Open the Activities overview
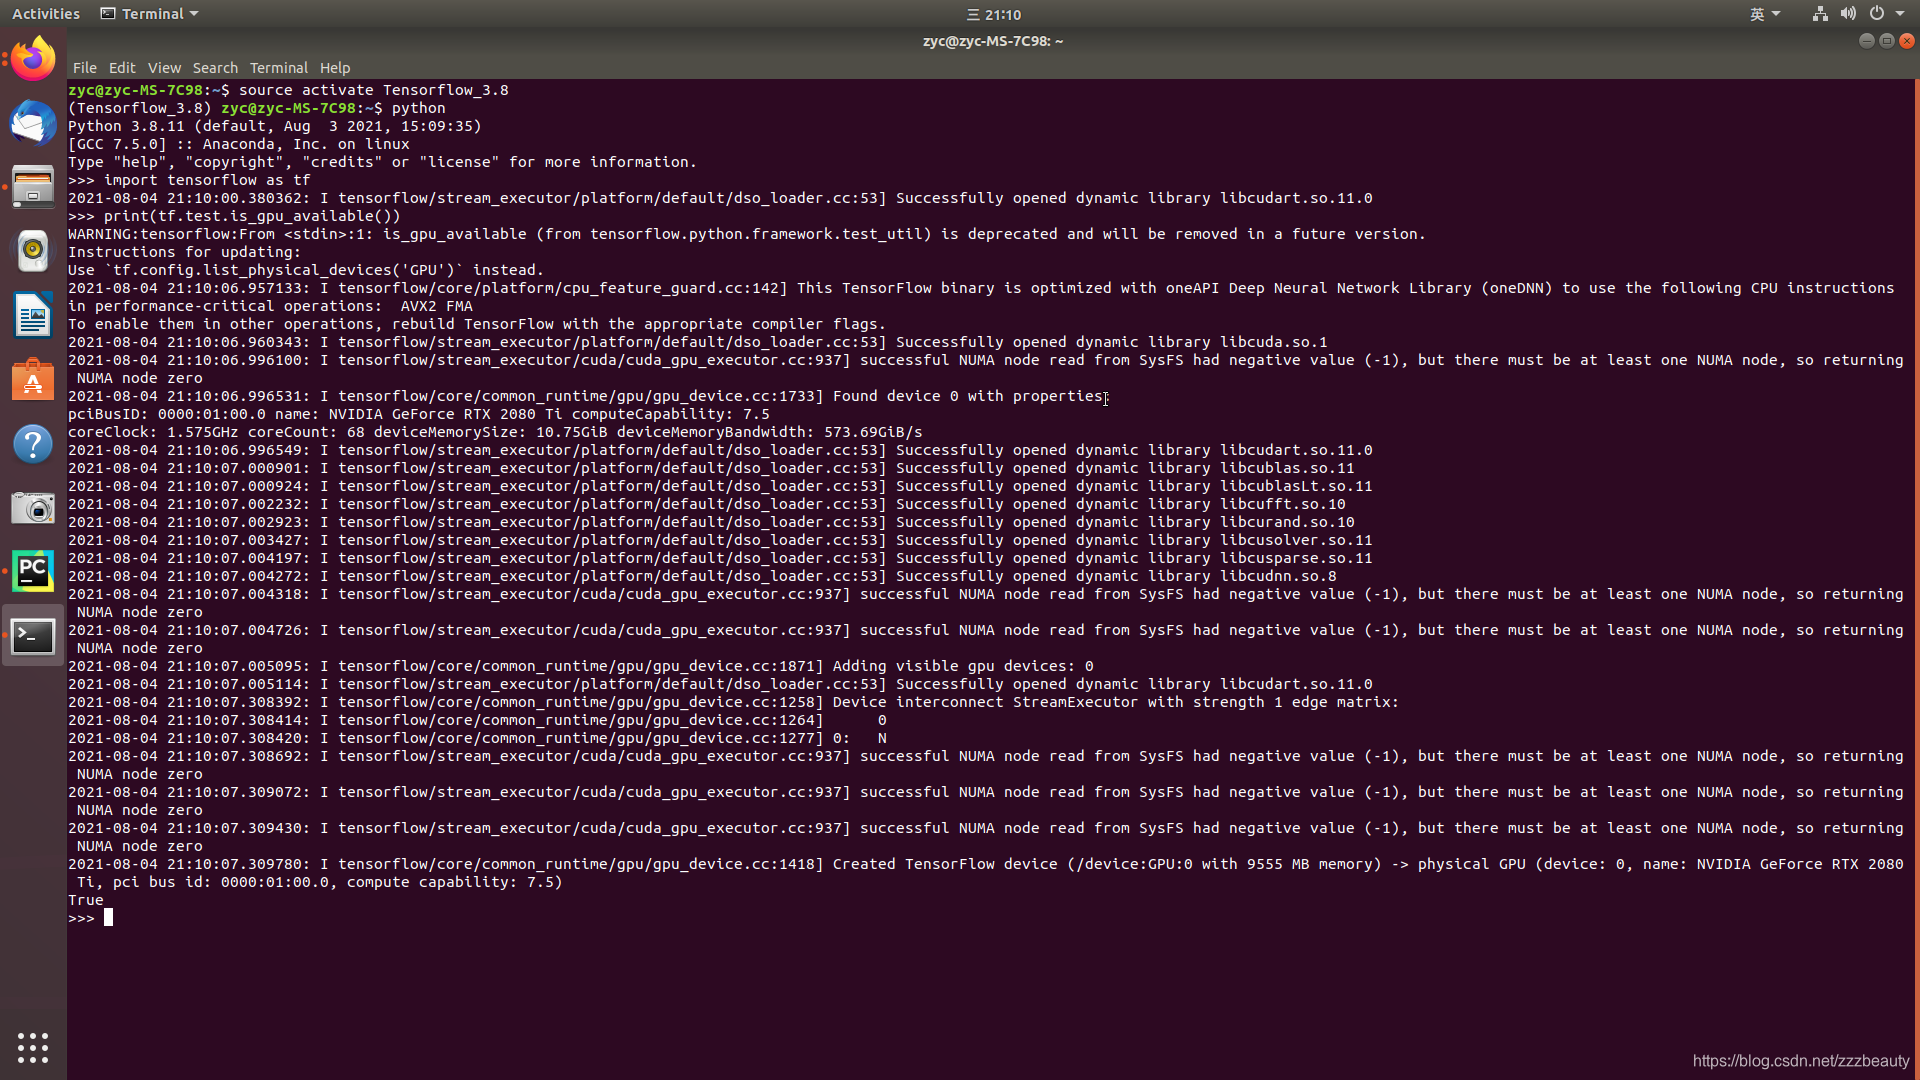 point(46,14)
